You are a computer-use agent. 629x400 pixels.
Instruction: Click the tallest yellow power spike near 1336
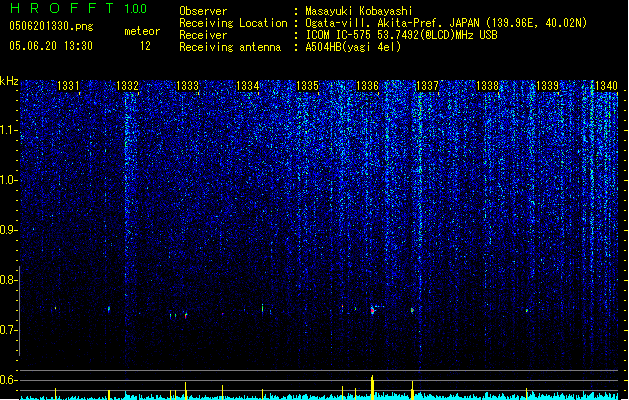pos(372,388)
